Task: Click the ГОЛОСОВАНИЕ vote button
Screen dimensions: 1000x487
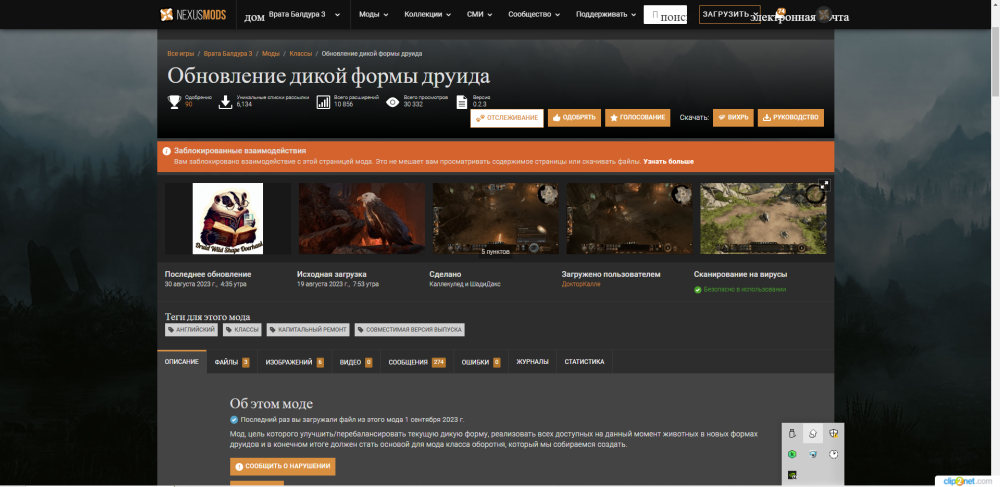Action: pos(637,118)
